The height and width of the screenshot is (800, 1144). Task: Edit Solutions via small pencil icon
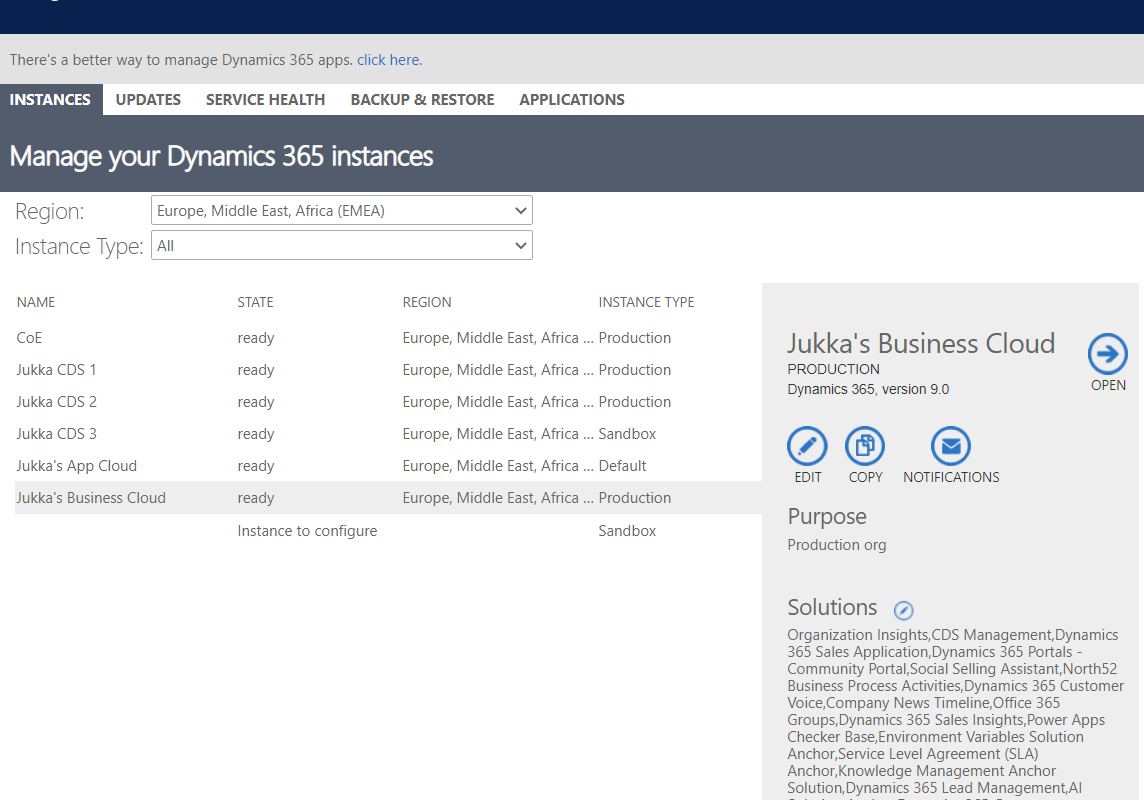point(903,610)
